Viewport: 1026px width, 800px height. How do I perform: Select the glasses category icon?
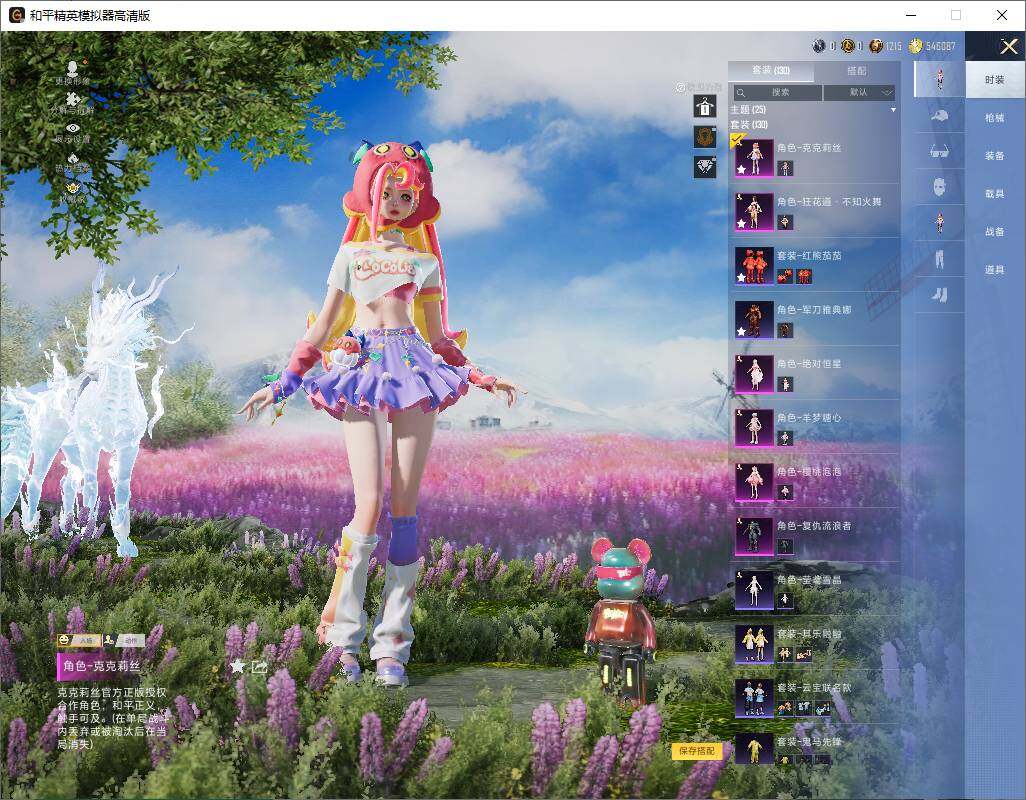pyautogui.click(x=939, y=152)
